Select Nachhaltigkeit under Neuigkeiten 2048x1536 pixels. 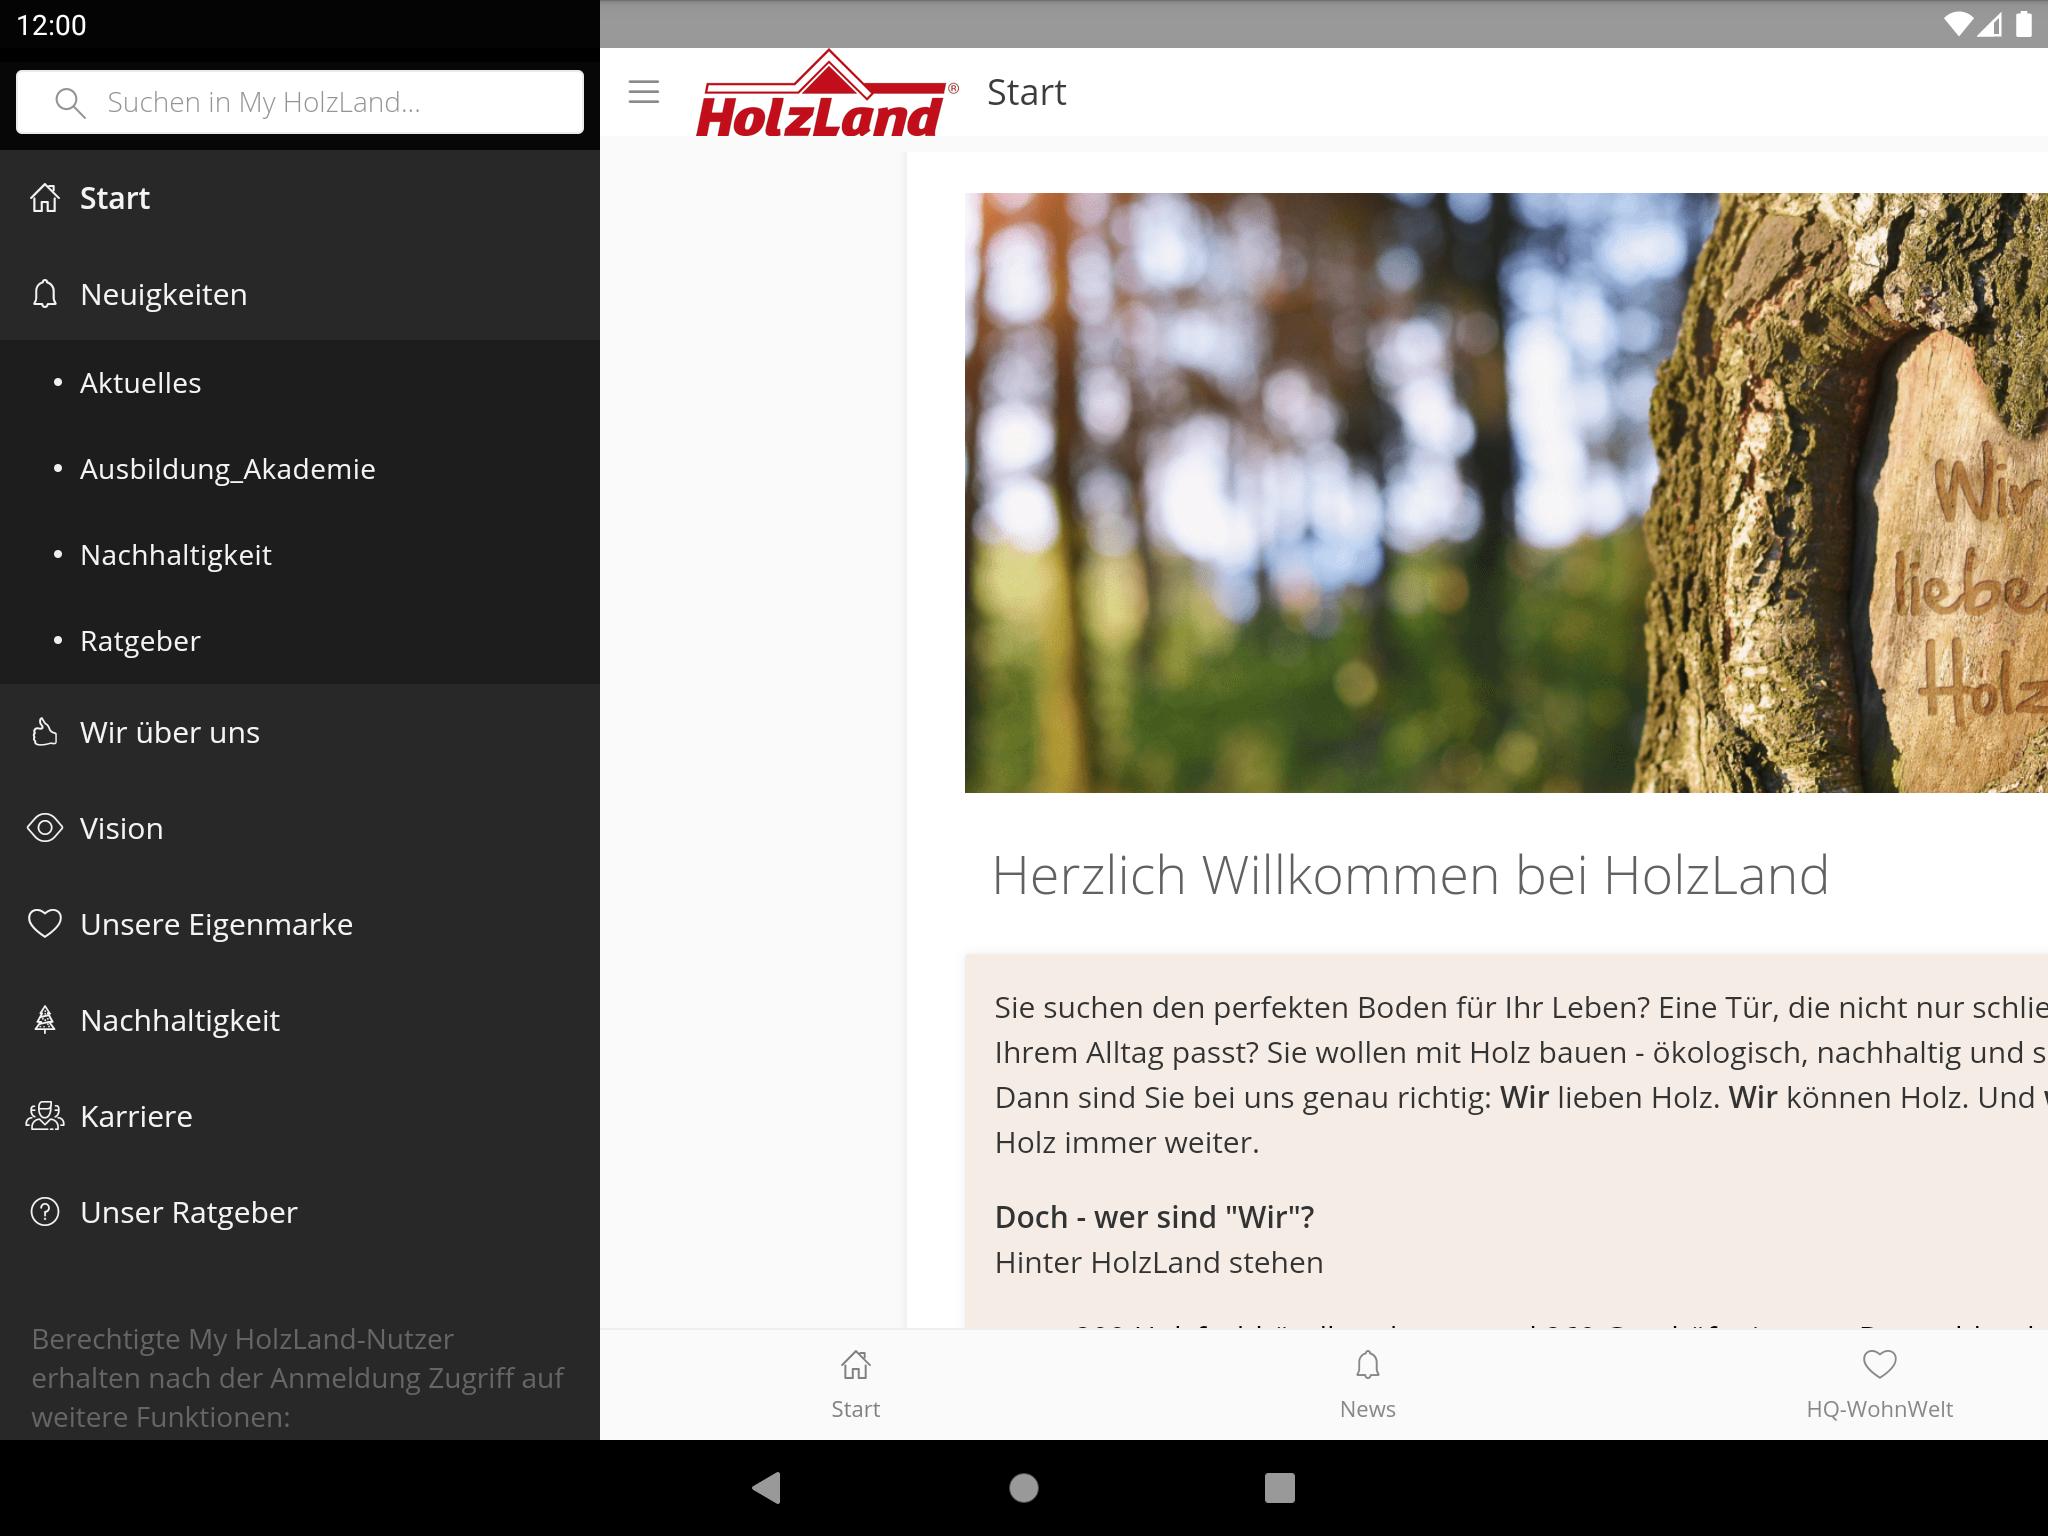(300, 555)
